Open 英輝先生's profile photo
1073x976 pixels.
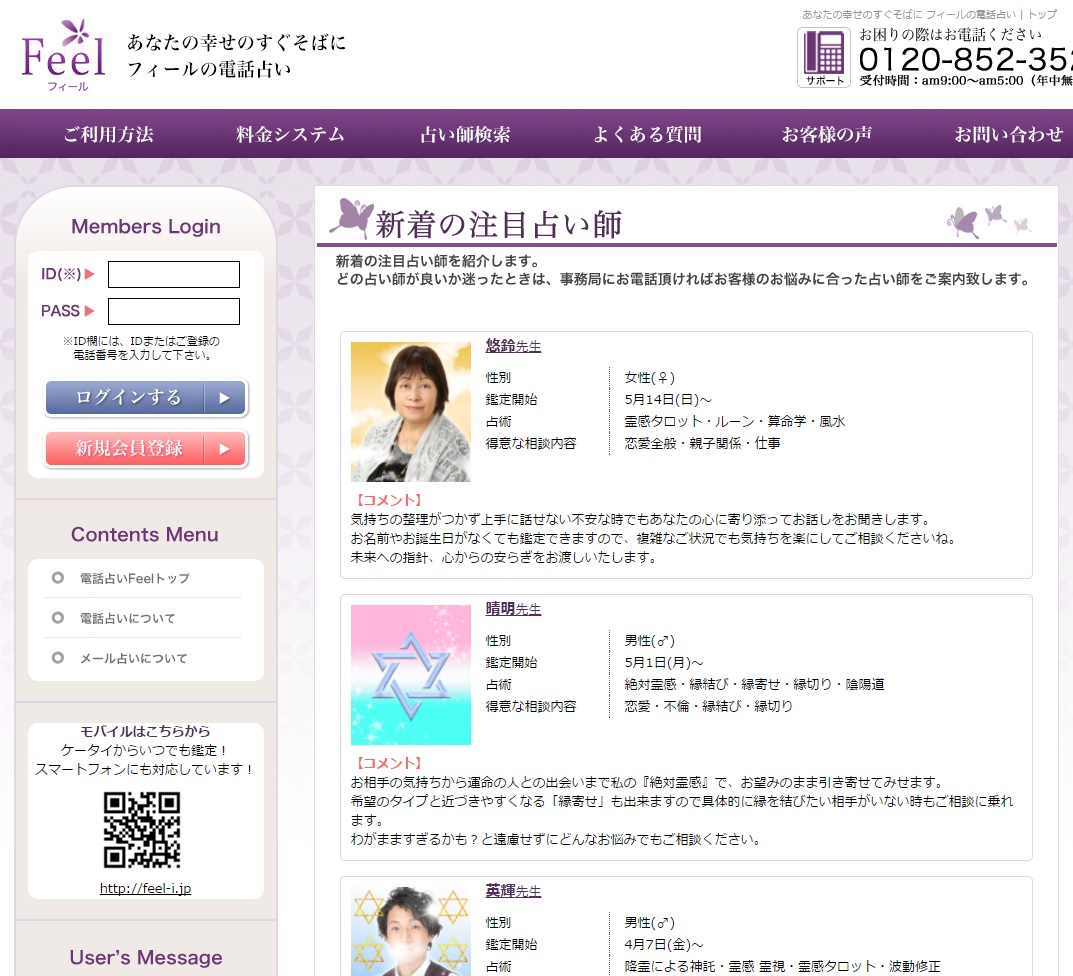coord(410,930)
